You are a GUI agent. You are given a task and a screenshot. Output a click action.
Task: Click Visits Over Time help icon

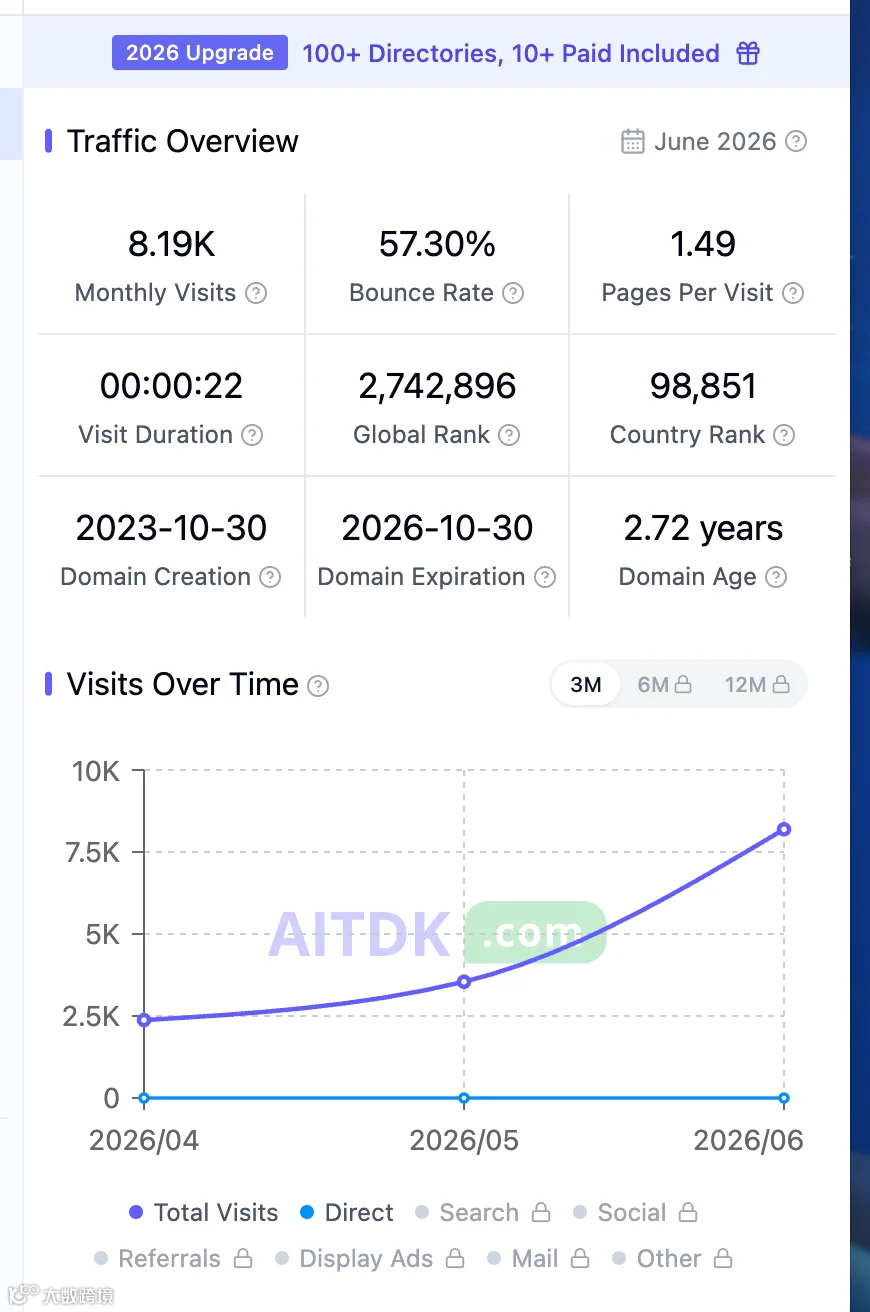[318, 685]
